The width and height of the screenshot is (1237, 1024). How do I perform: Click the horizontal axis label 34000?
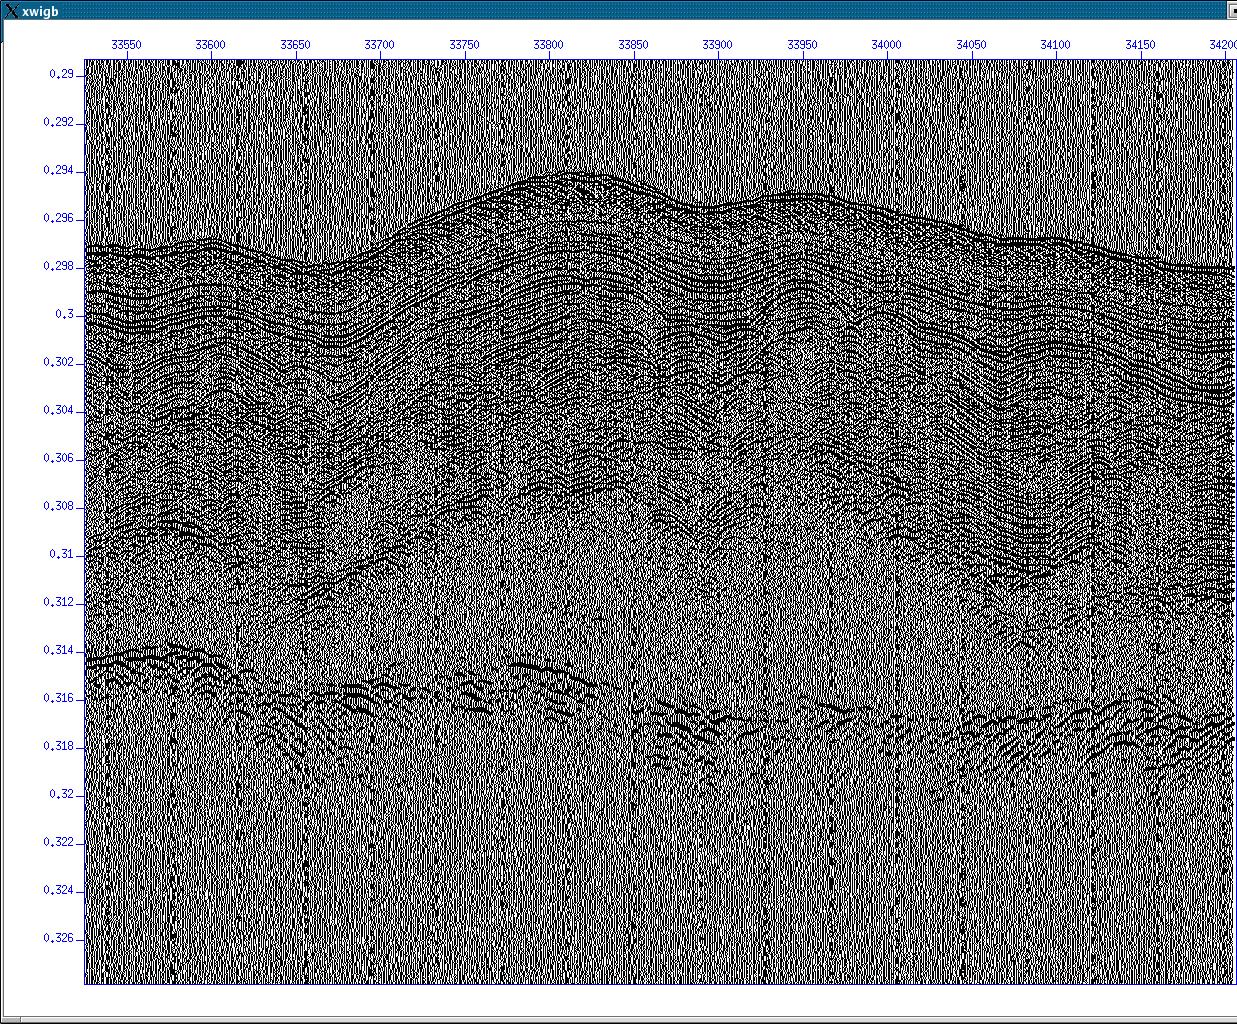click(886, 45)
